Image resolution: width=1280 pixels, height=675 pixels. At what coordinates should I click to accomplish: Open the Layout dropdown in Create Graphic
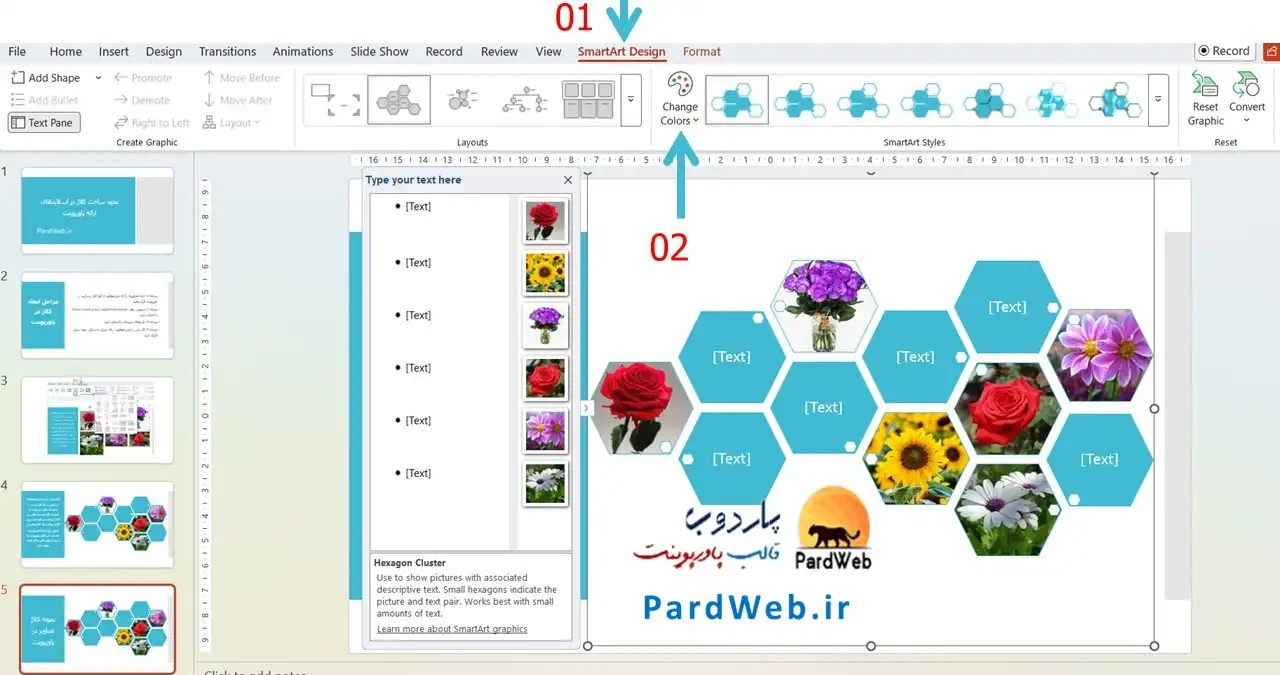coord(231,122)
